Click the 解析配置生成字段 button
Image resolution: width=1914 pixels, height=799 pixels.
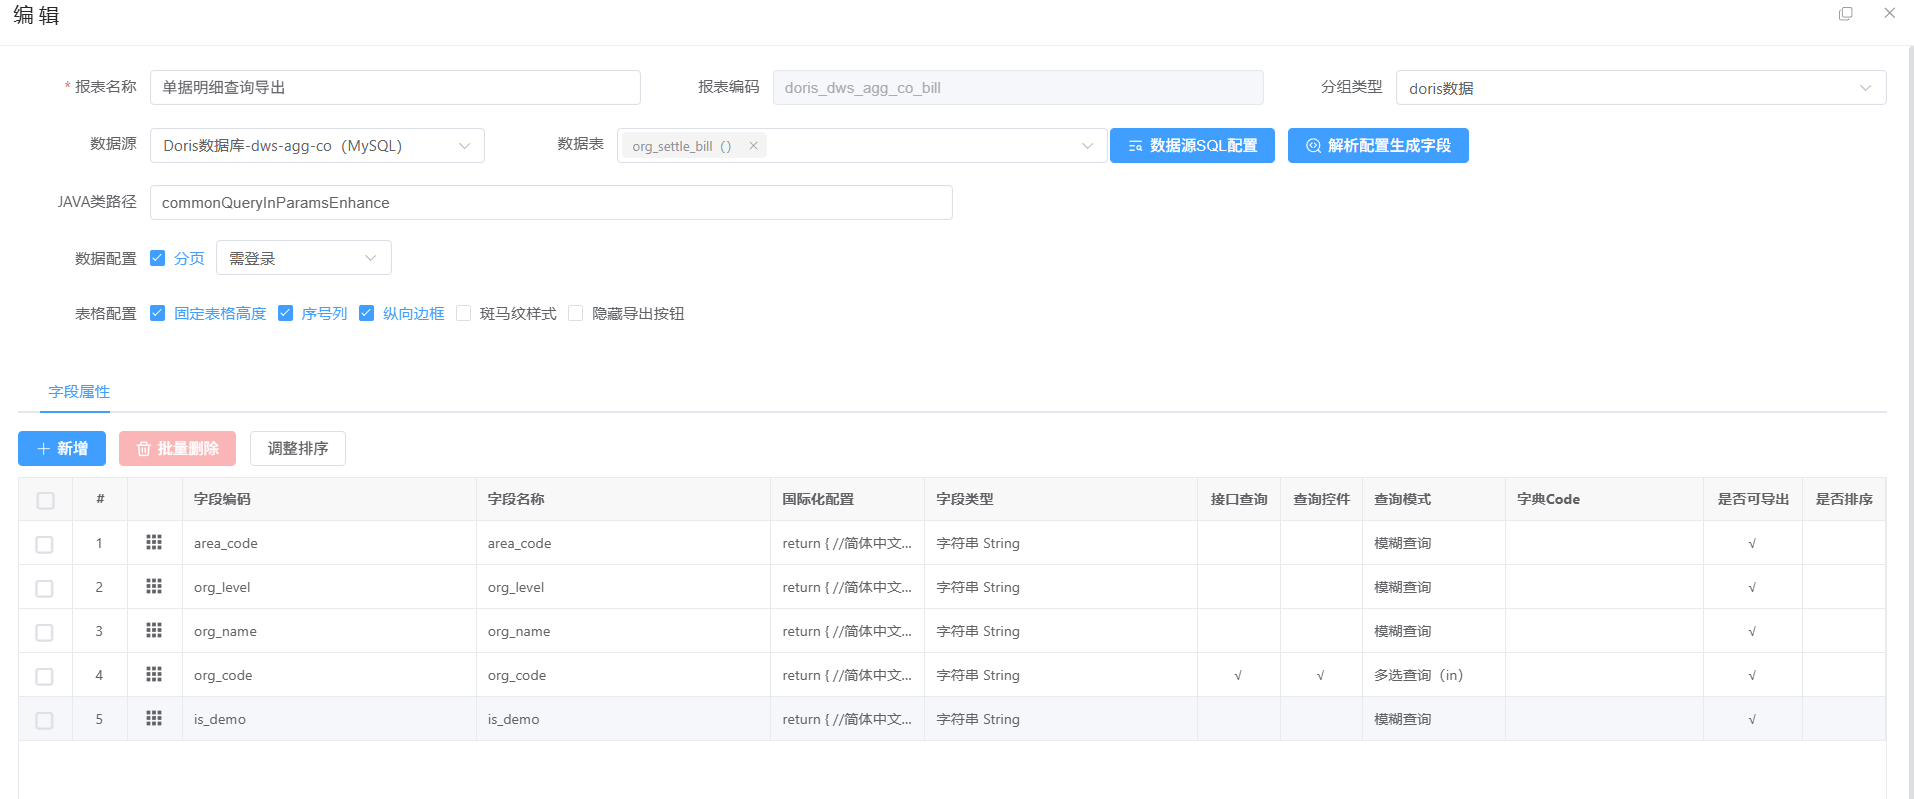1377,146
